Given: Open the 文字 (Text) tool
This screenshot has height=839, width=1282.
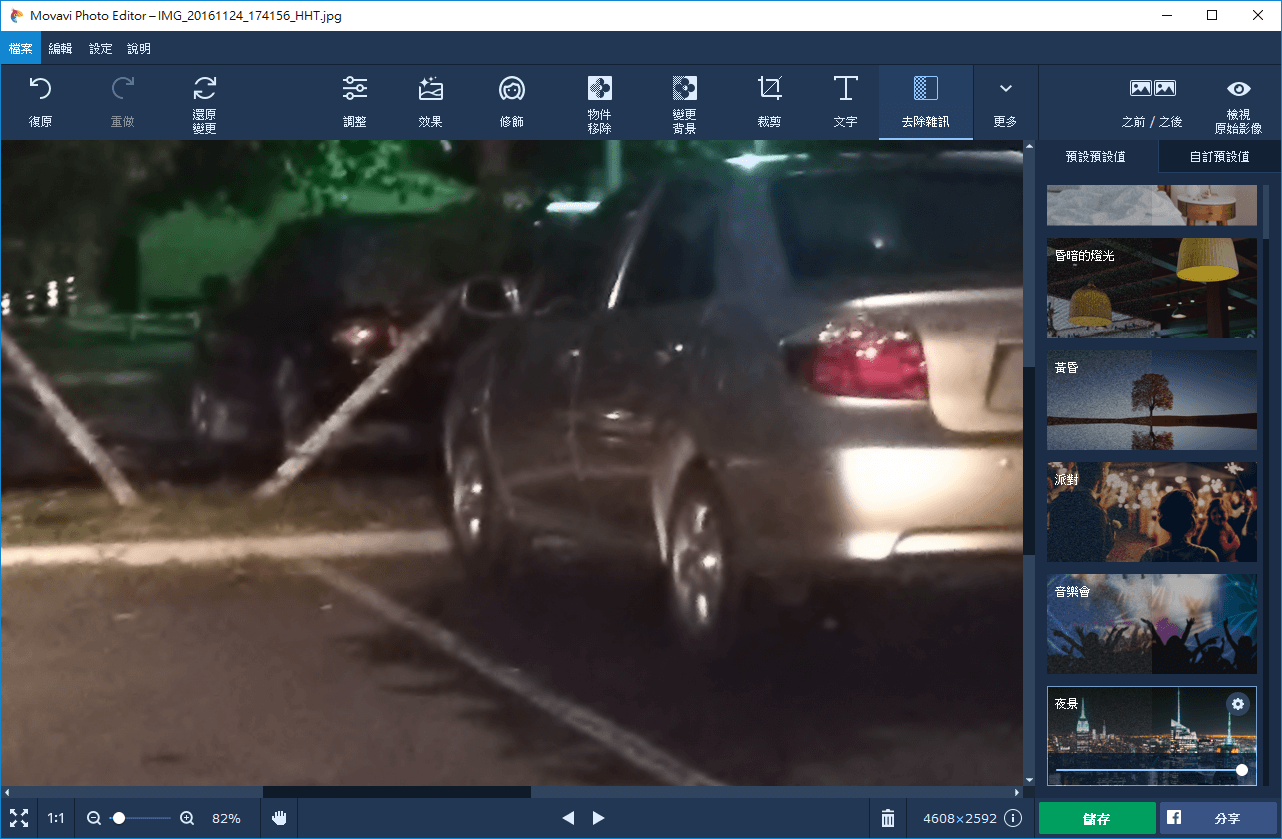Looking at the screenshot, I should tap(845, 90).
